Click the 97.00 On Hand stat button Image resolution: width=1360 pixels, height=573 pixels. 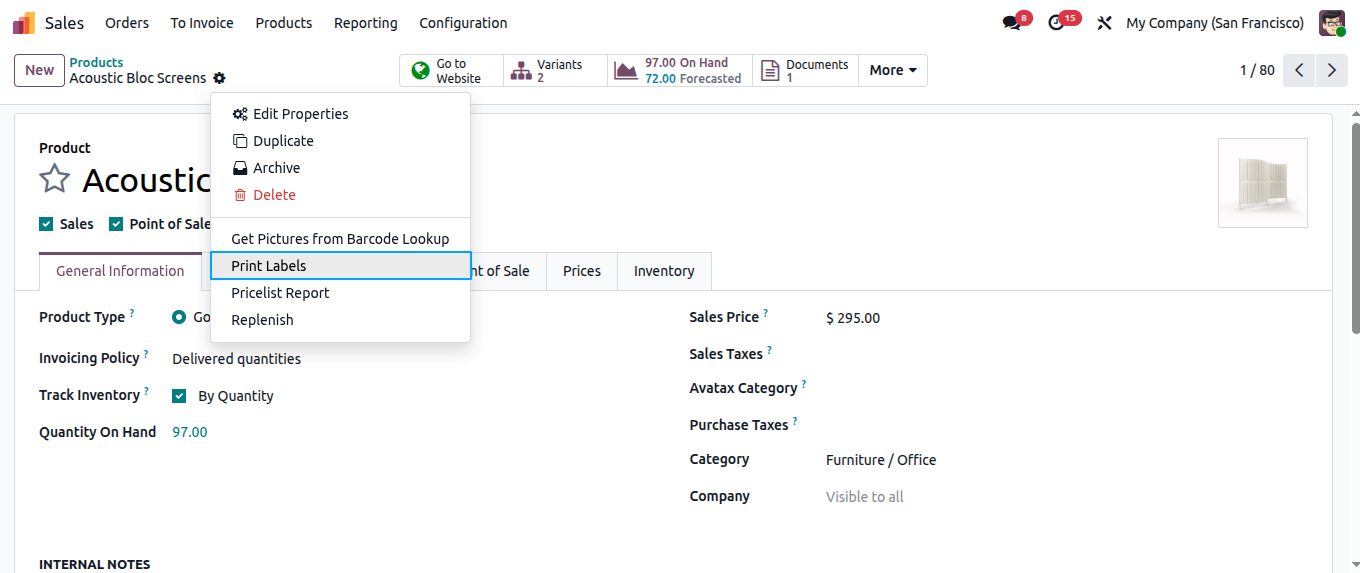[680, 71]
